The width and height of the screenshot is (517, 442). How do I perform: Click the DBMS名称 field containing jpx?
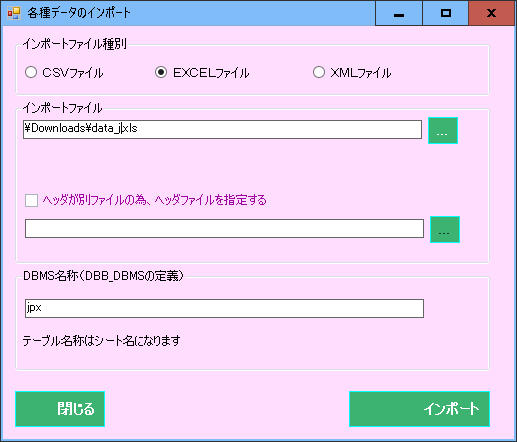point(224,308)
